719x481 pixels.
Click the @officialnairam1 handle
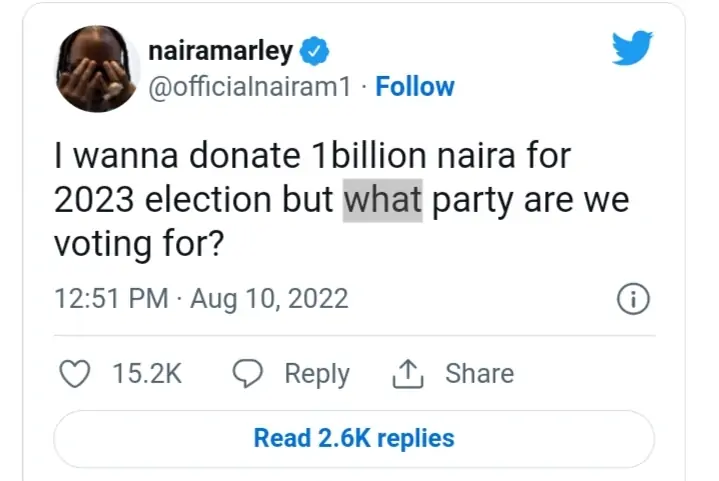pos(250,87)
